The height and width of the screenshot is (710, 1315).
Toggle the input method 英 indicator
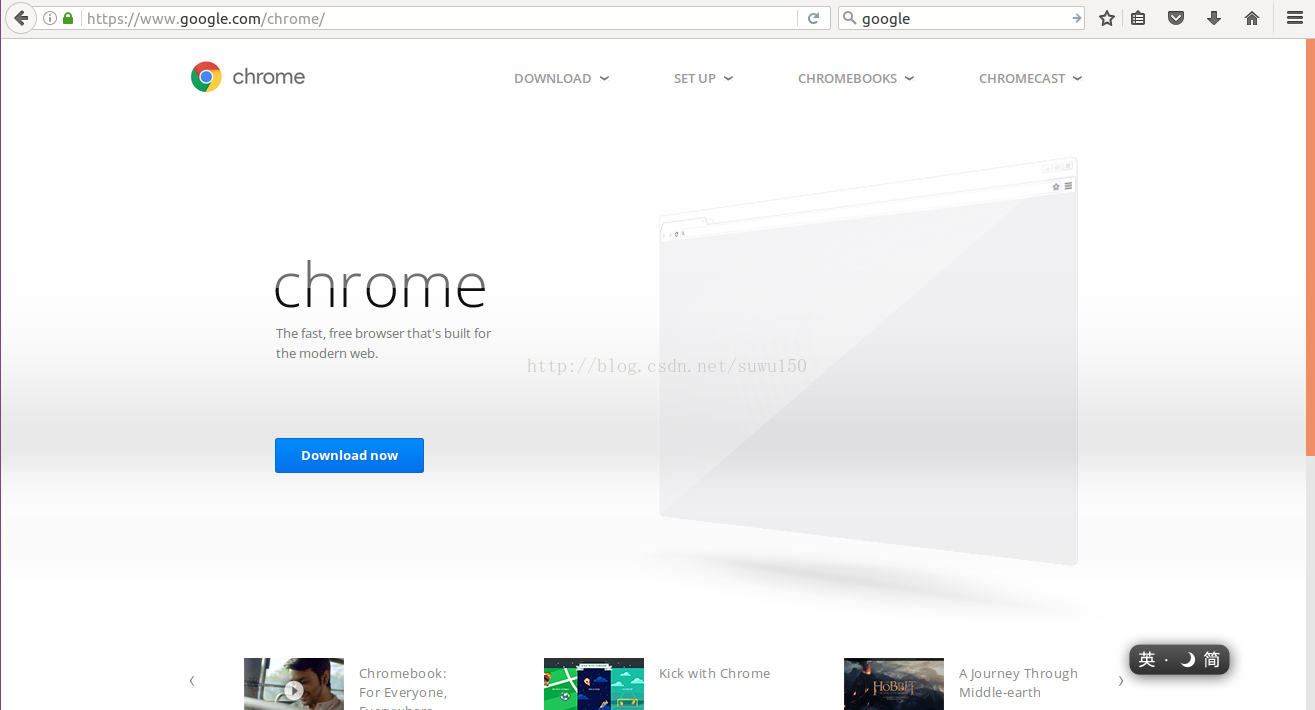coord(1147,660)
